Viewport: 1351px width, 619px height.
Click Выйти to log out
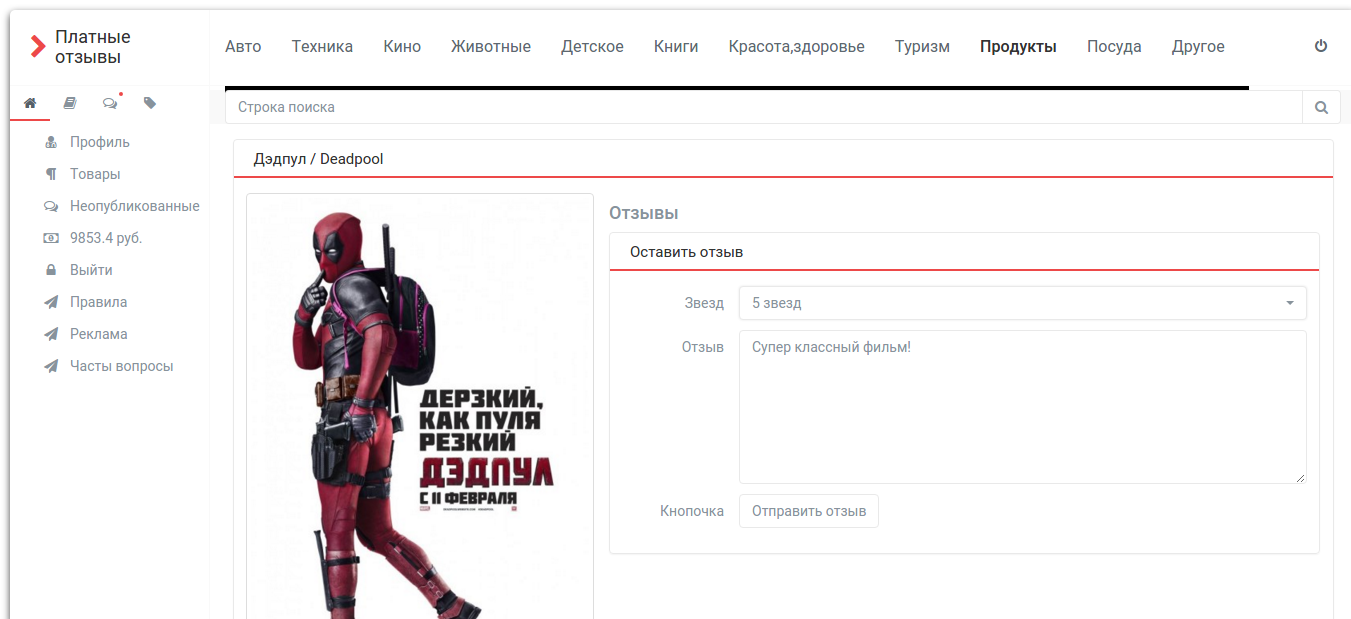point(91,270)
